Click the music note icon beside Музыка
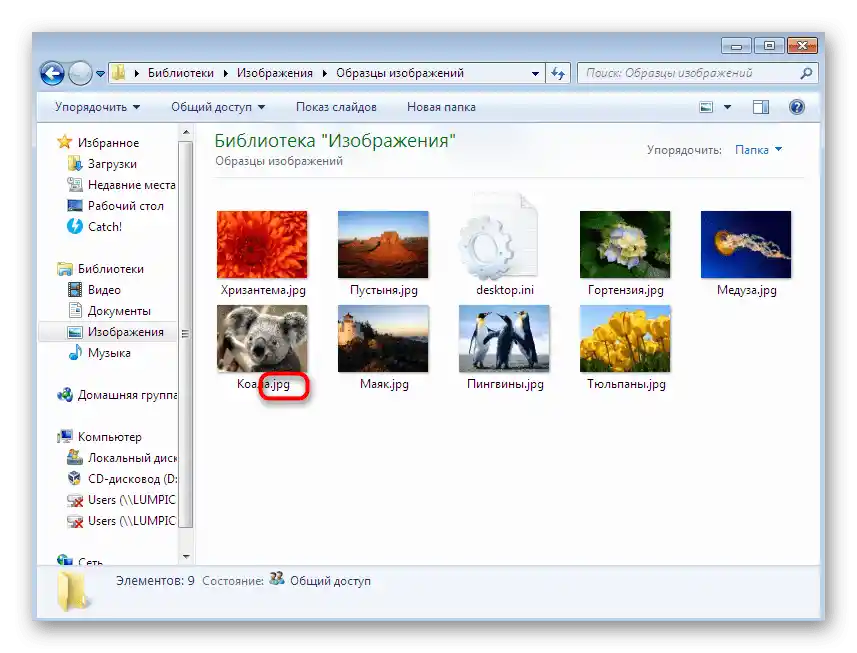857x653 pixels. pyautogui.click(x=75, y=352)
